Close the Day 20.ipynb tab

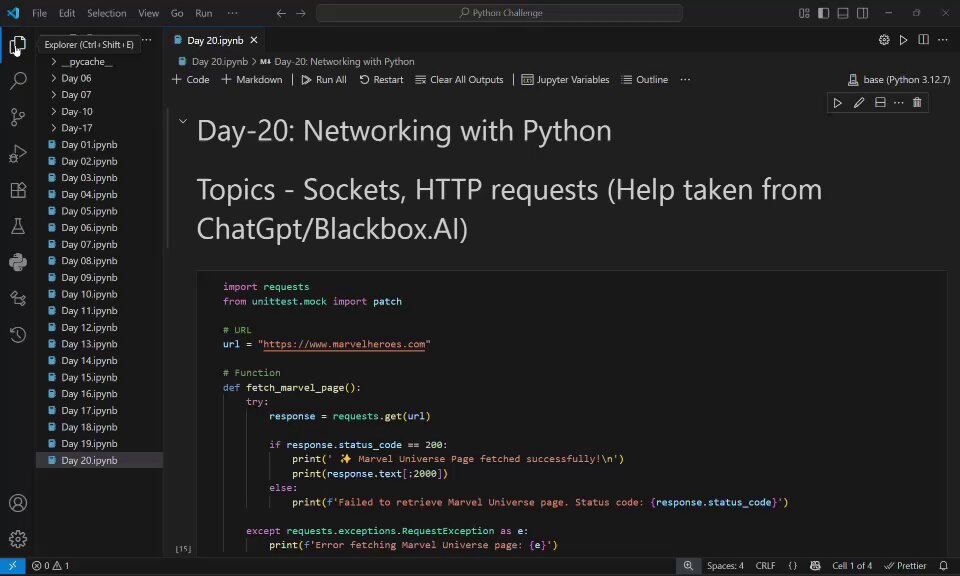coord(254,40)
